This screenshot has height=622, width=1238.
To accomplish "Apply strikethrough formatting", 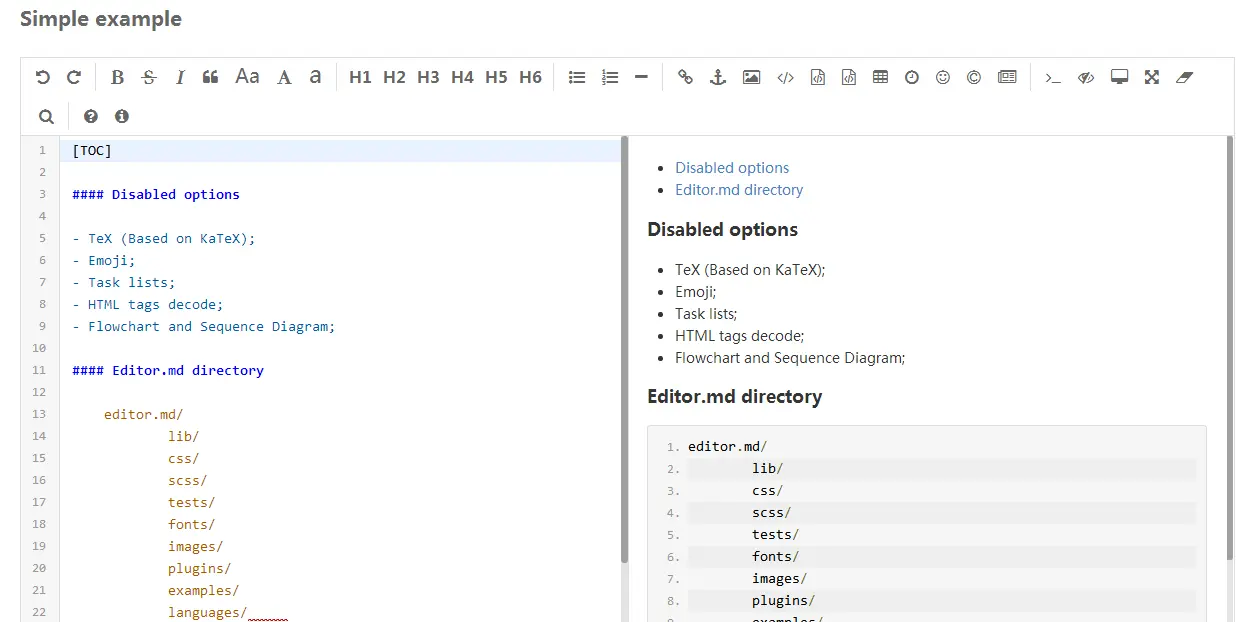I will tap(149, 77).
